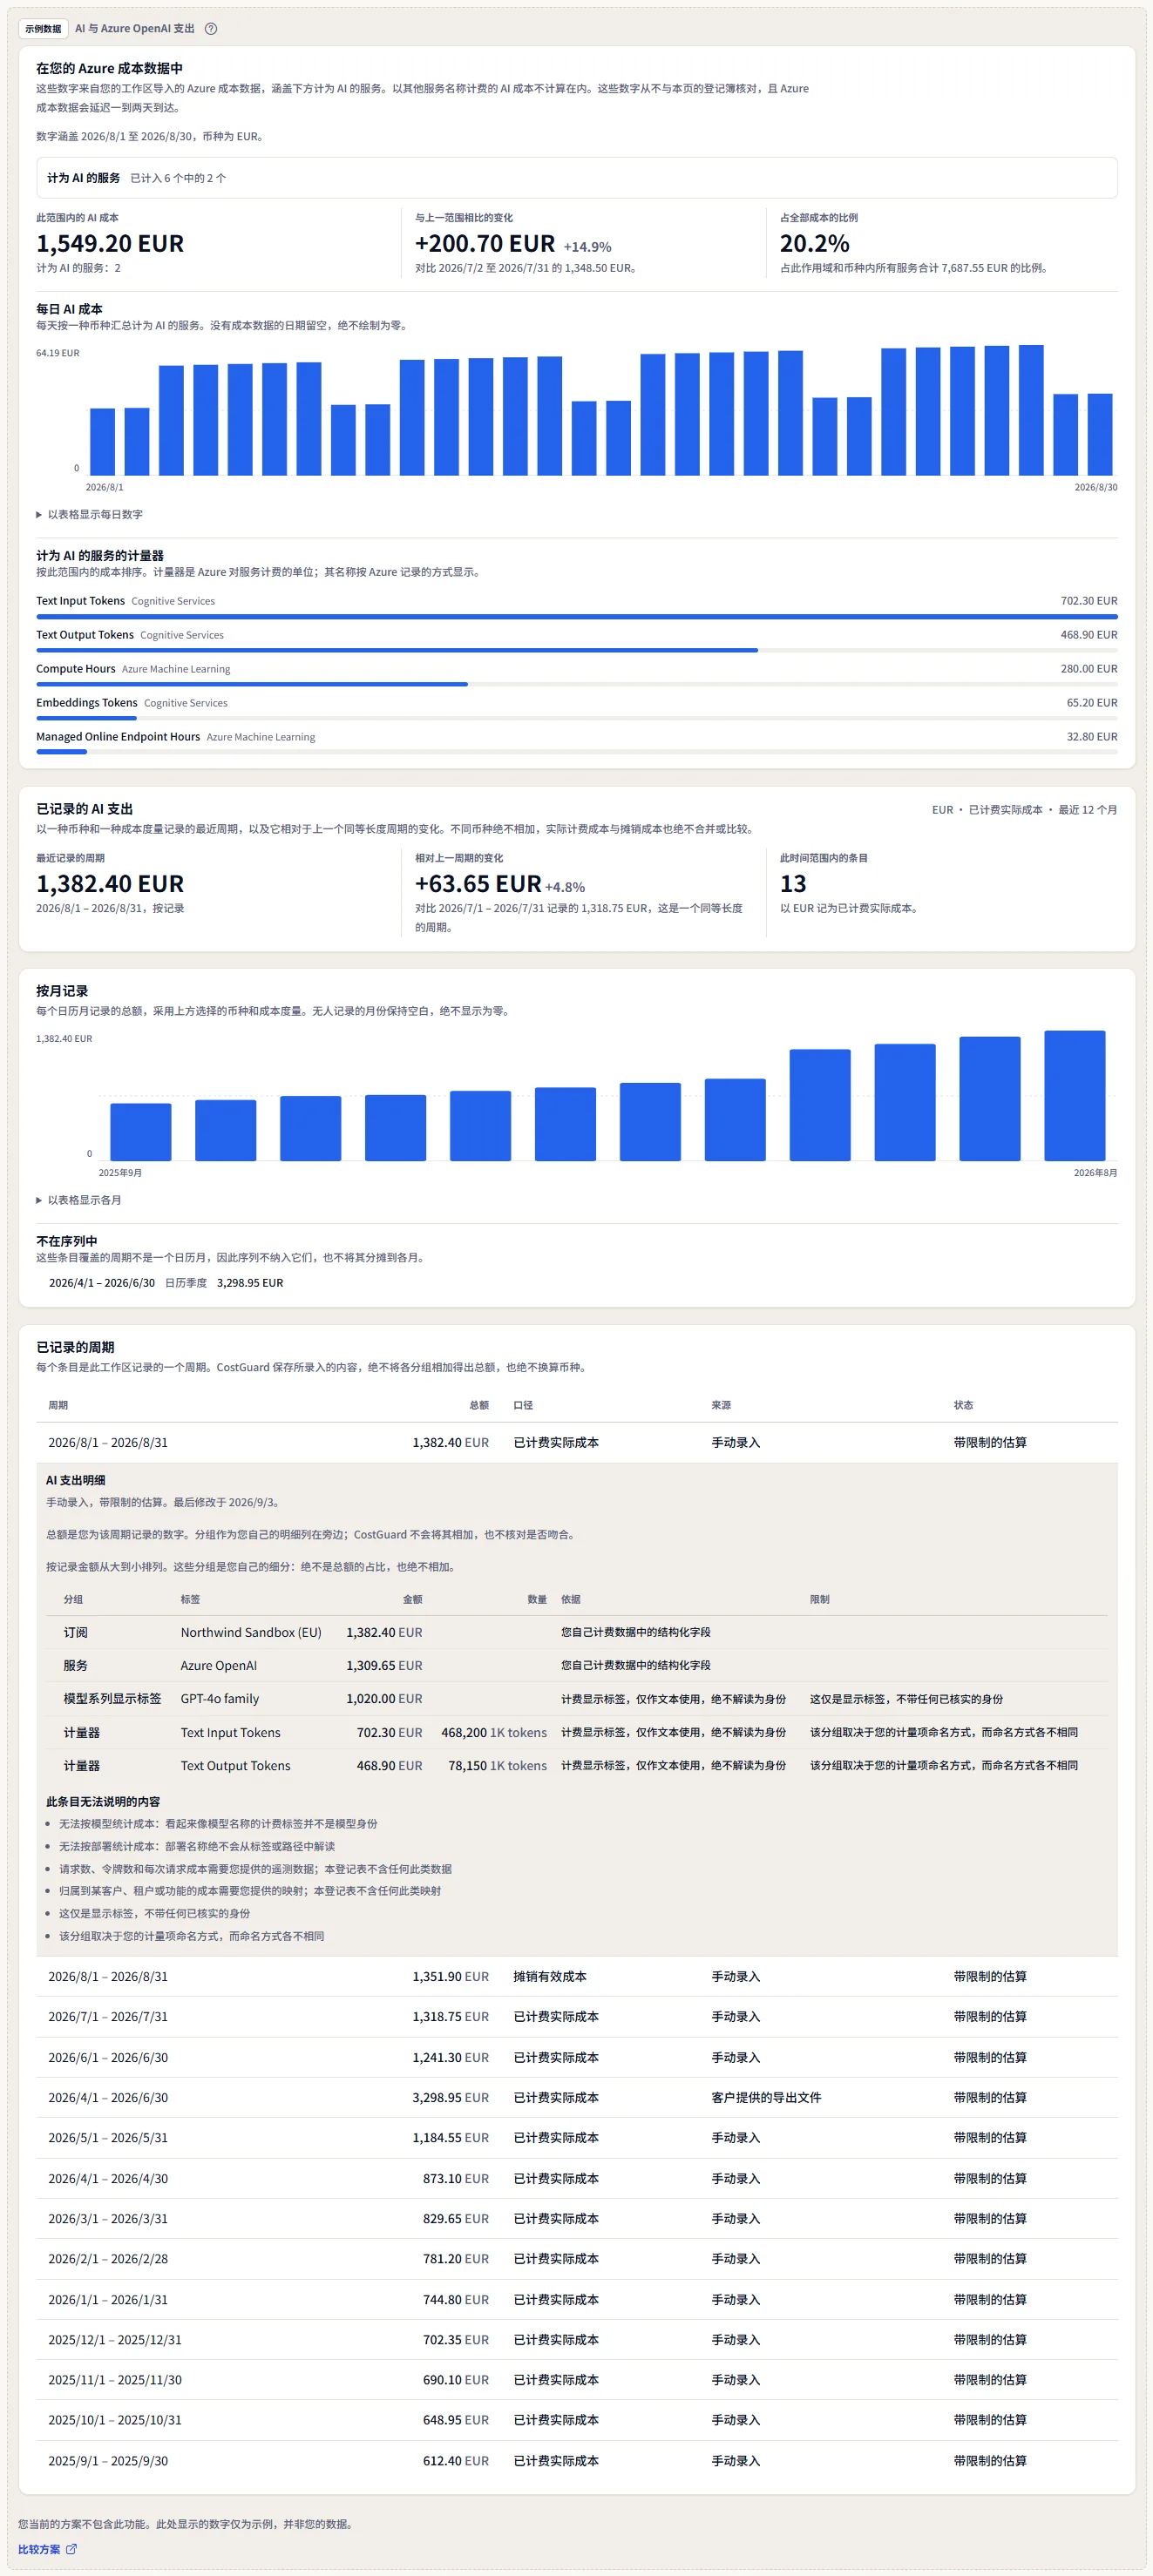
Task: Click the 状态 column header
Action: click(x=963, y=1405)
